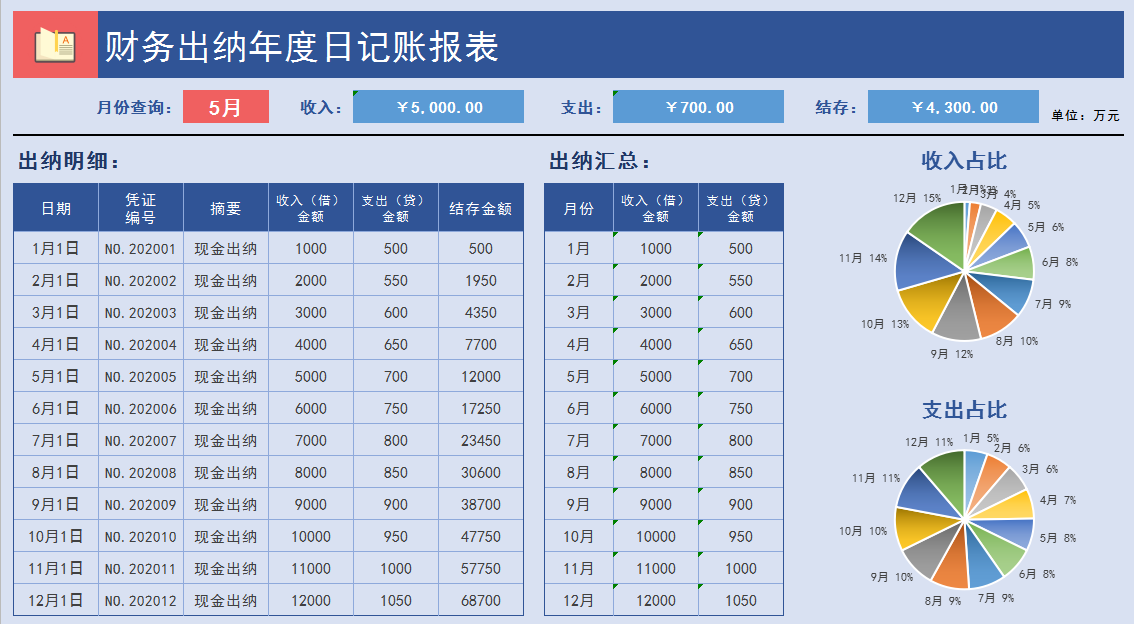1134x624 pixels.
Task: Select balance cell 38700
Action: coord(481,505)
